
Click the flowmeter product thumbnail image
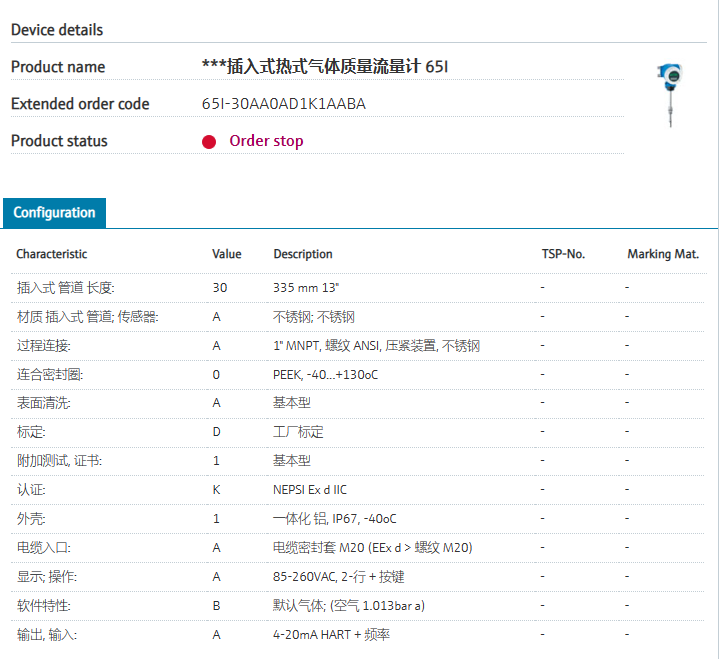(x=667, y=94)
